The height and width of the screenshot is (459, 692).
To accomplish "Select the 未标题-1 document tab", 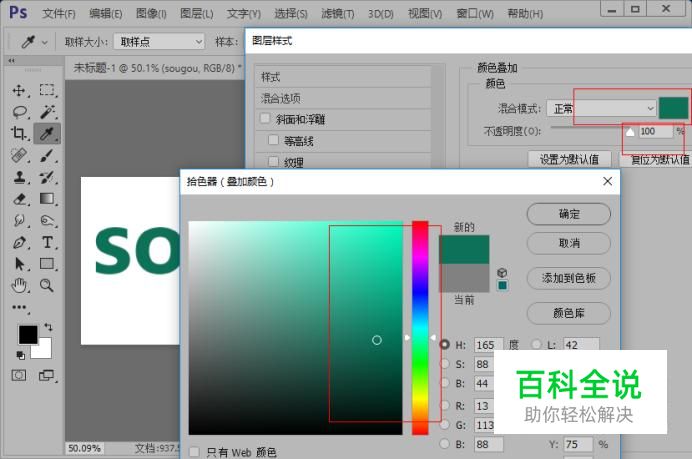I will 158,68.
